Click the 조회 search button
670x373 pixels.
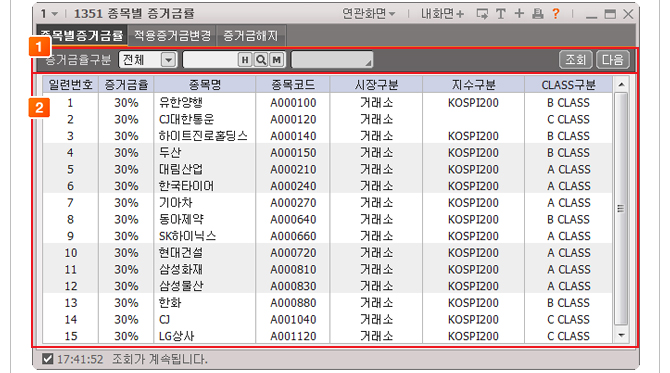coord(576,59)
